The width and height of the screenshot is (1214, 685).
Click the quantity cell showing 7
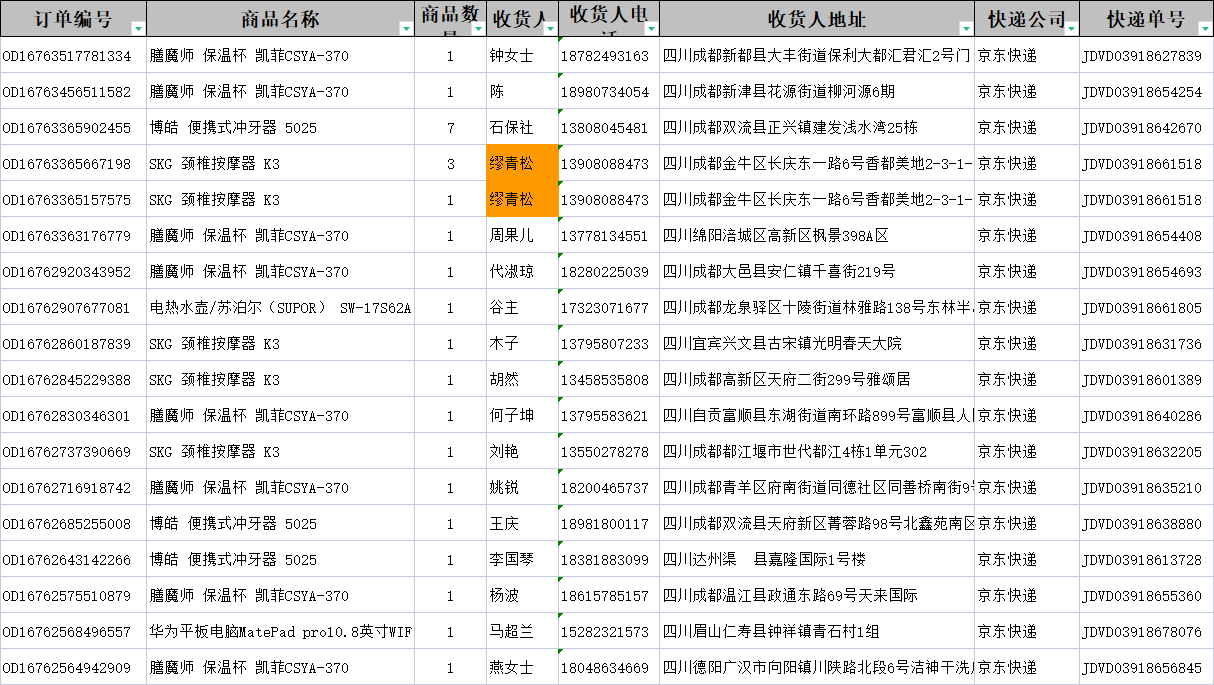(x=450, y=127)
